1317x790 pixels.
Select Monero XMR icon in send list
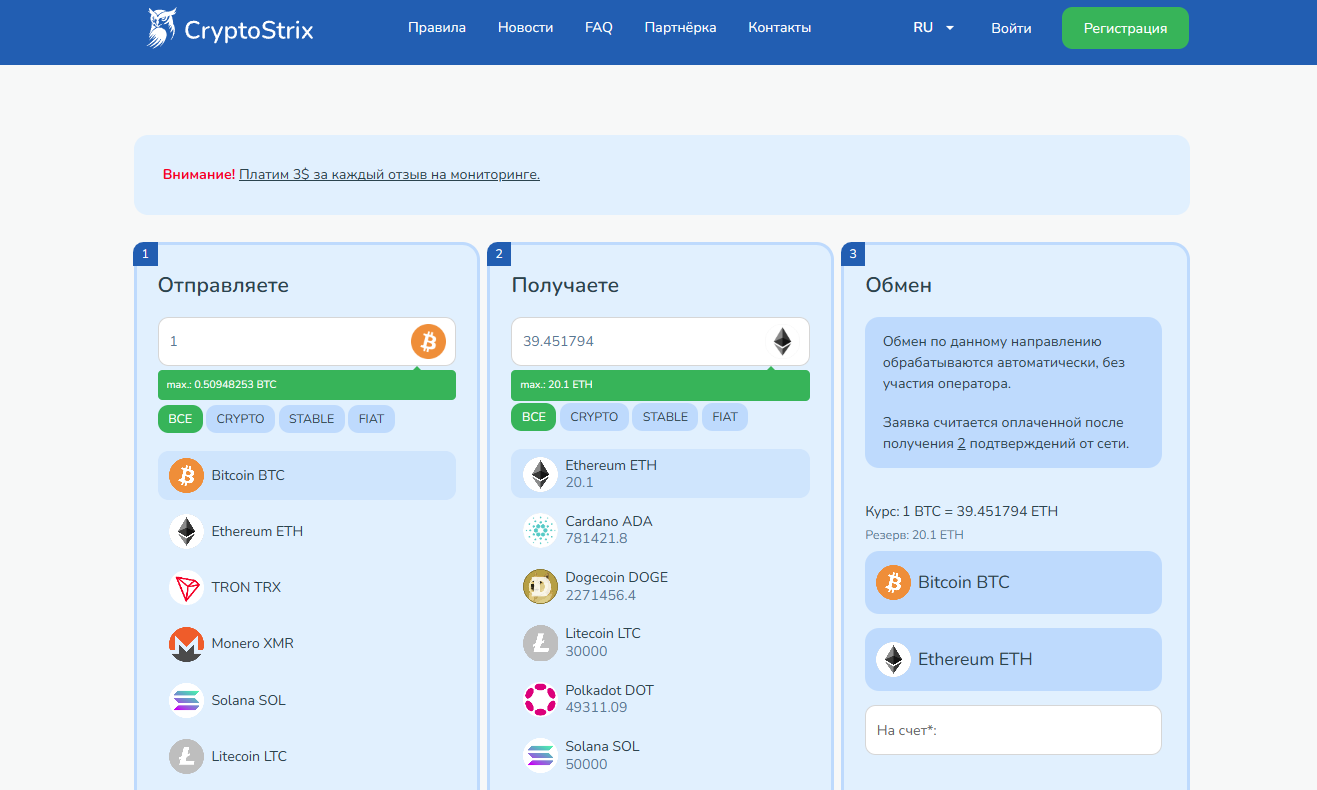186,644
